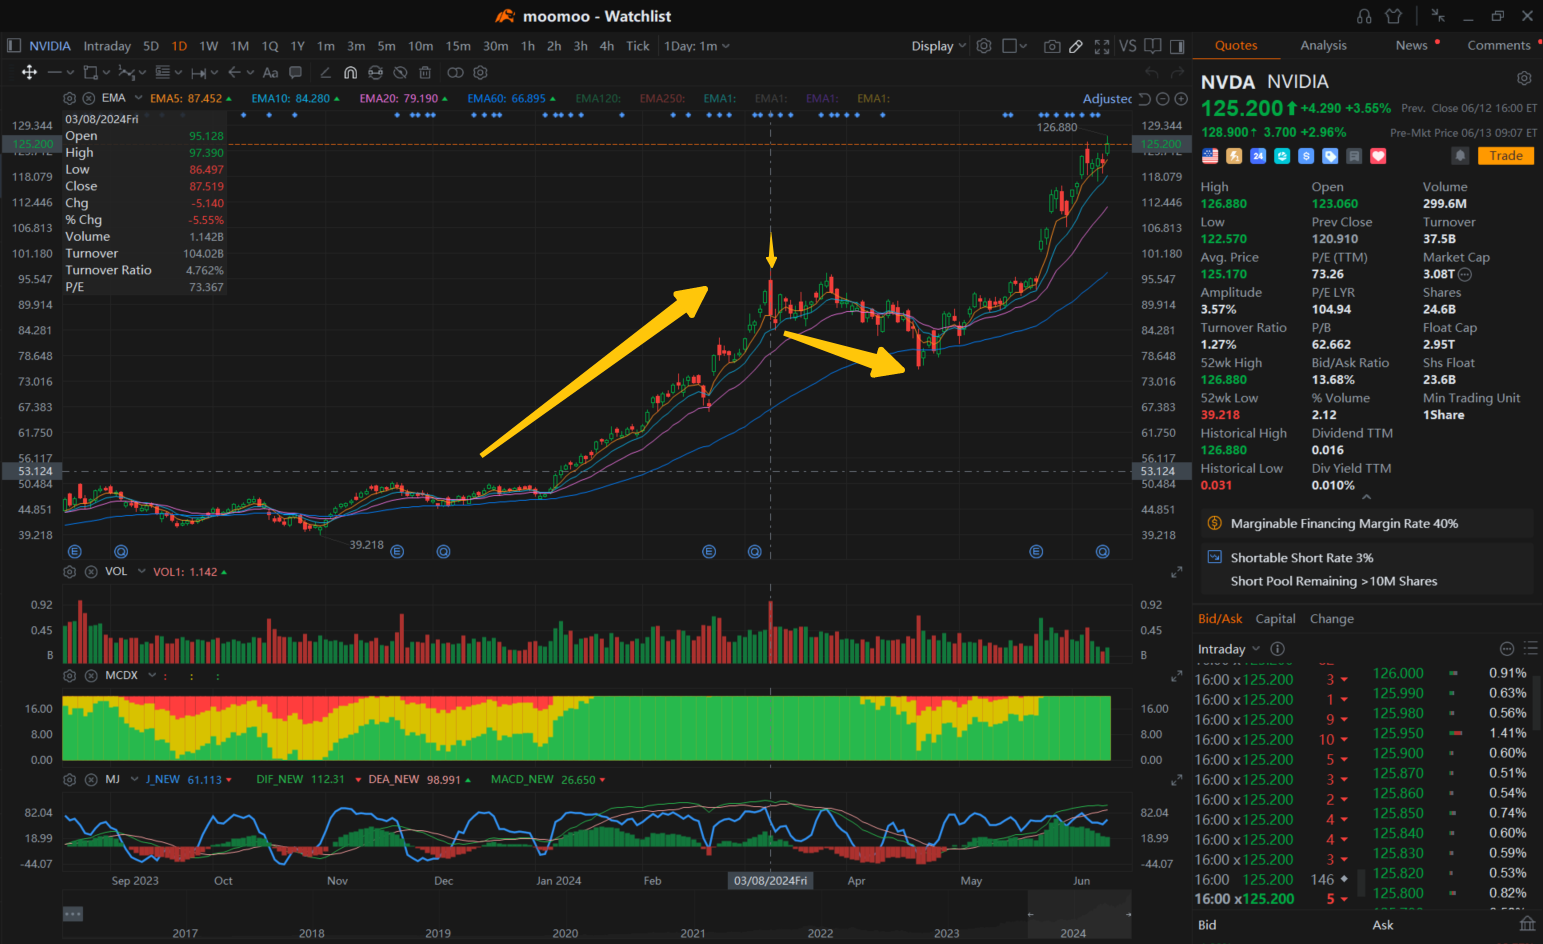Switch to Tick chart view

(637, 46)
